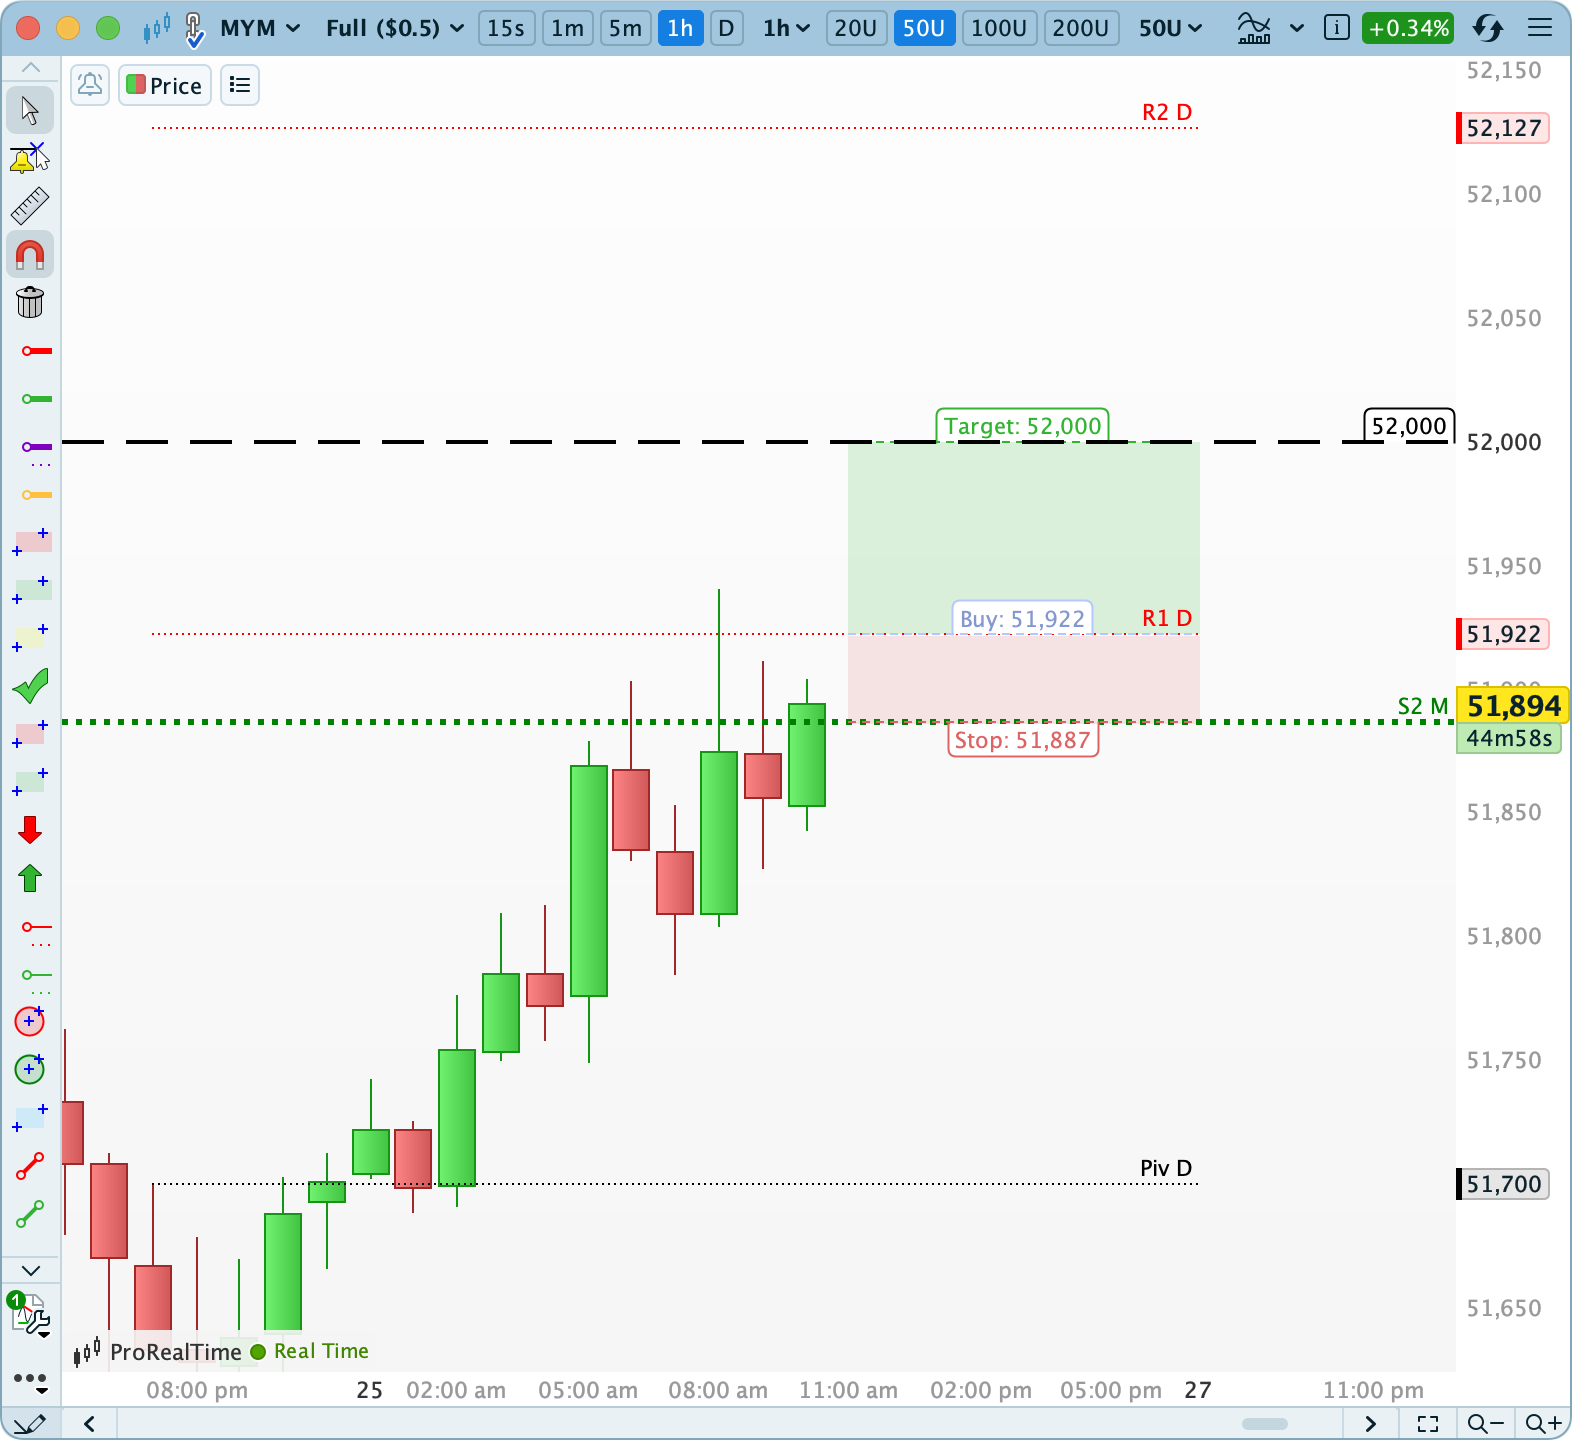Open the hamburger main menu
This screenshot has height=1440, width=1572.
(x=1540, y=28)
